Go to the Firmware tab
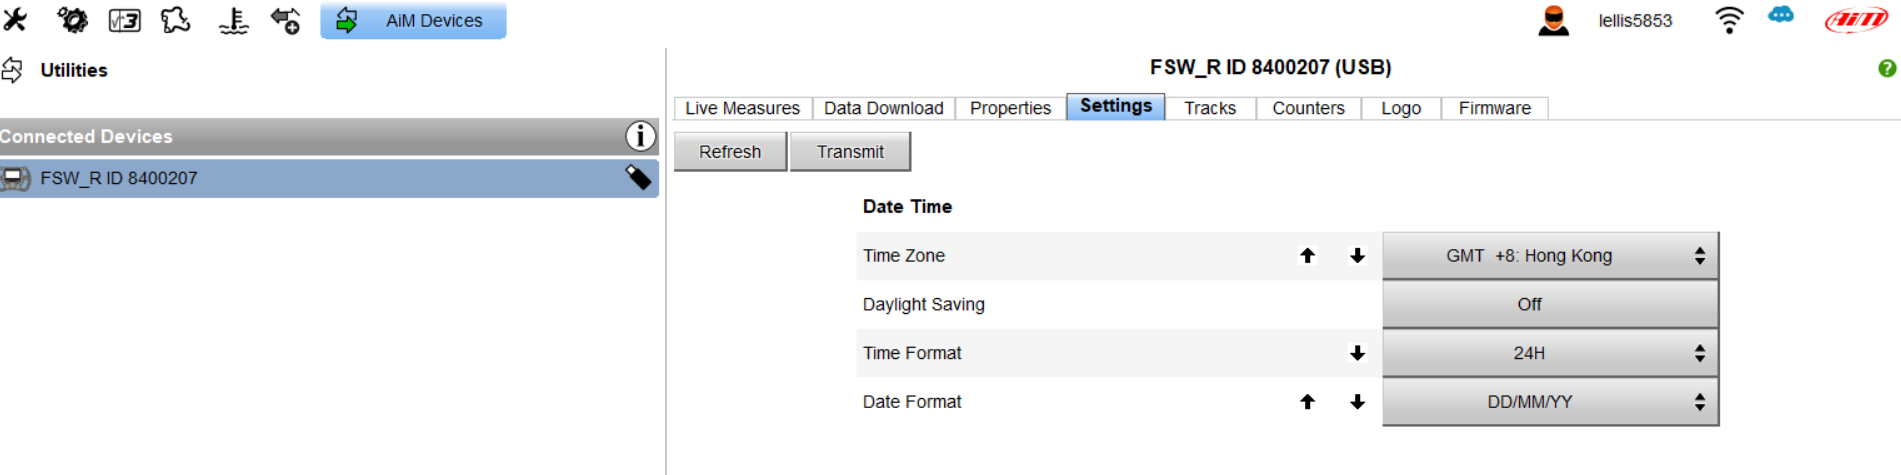The height and width of the screenshot is (475, 1901). 1494,108
